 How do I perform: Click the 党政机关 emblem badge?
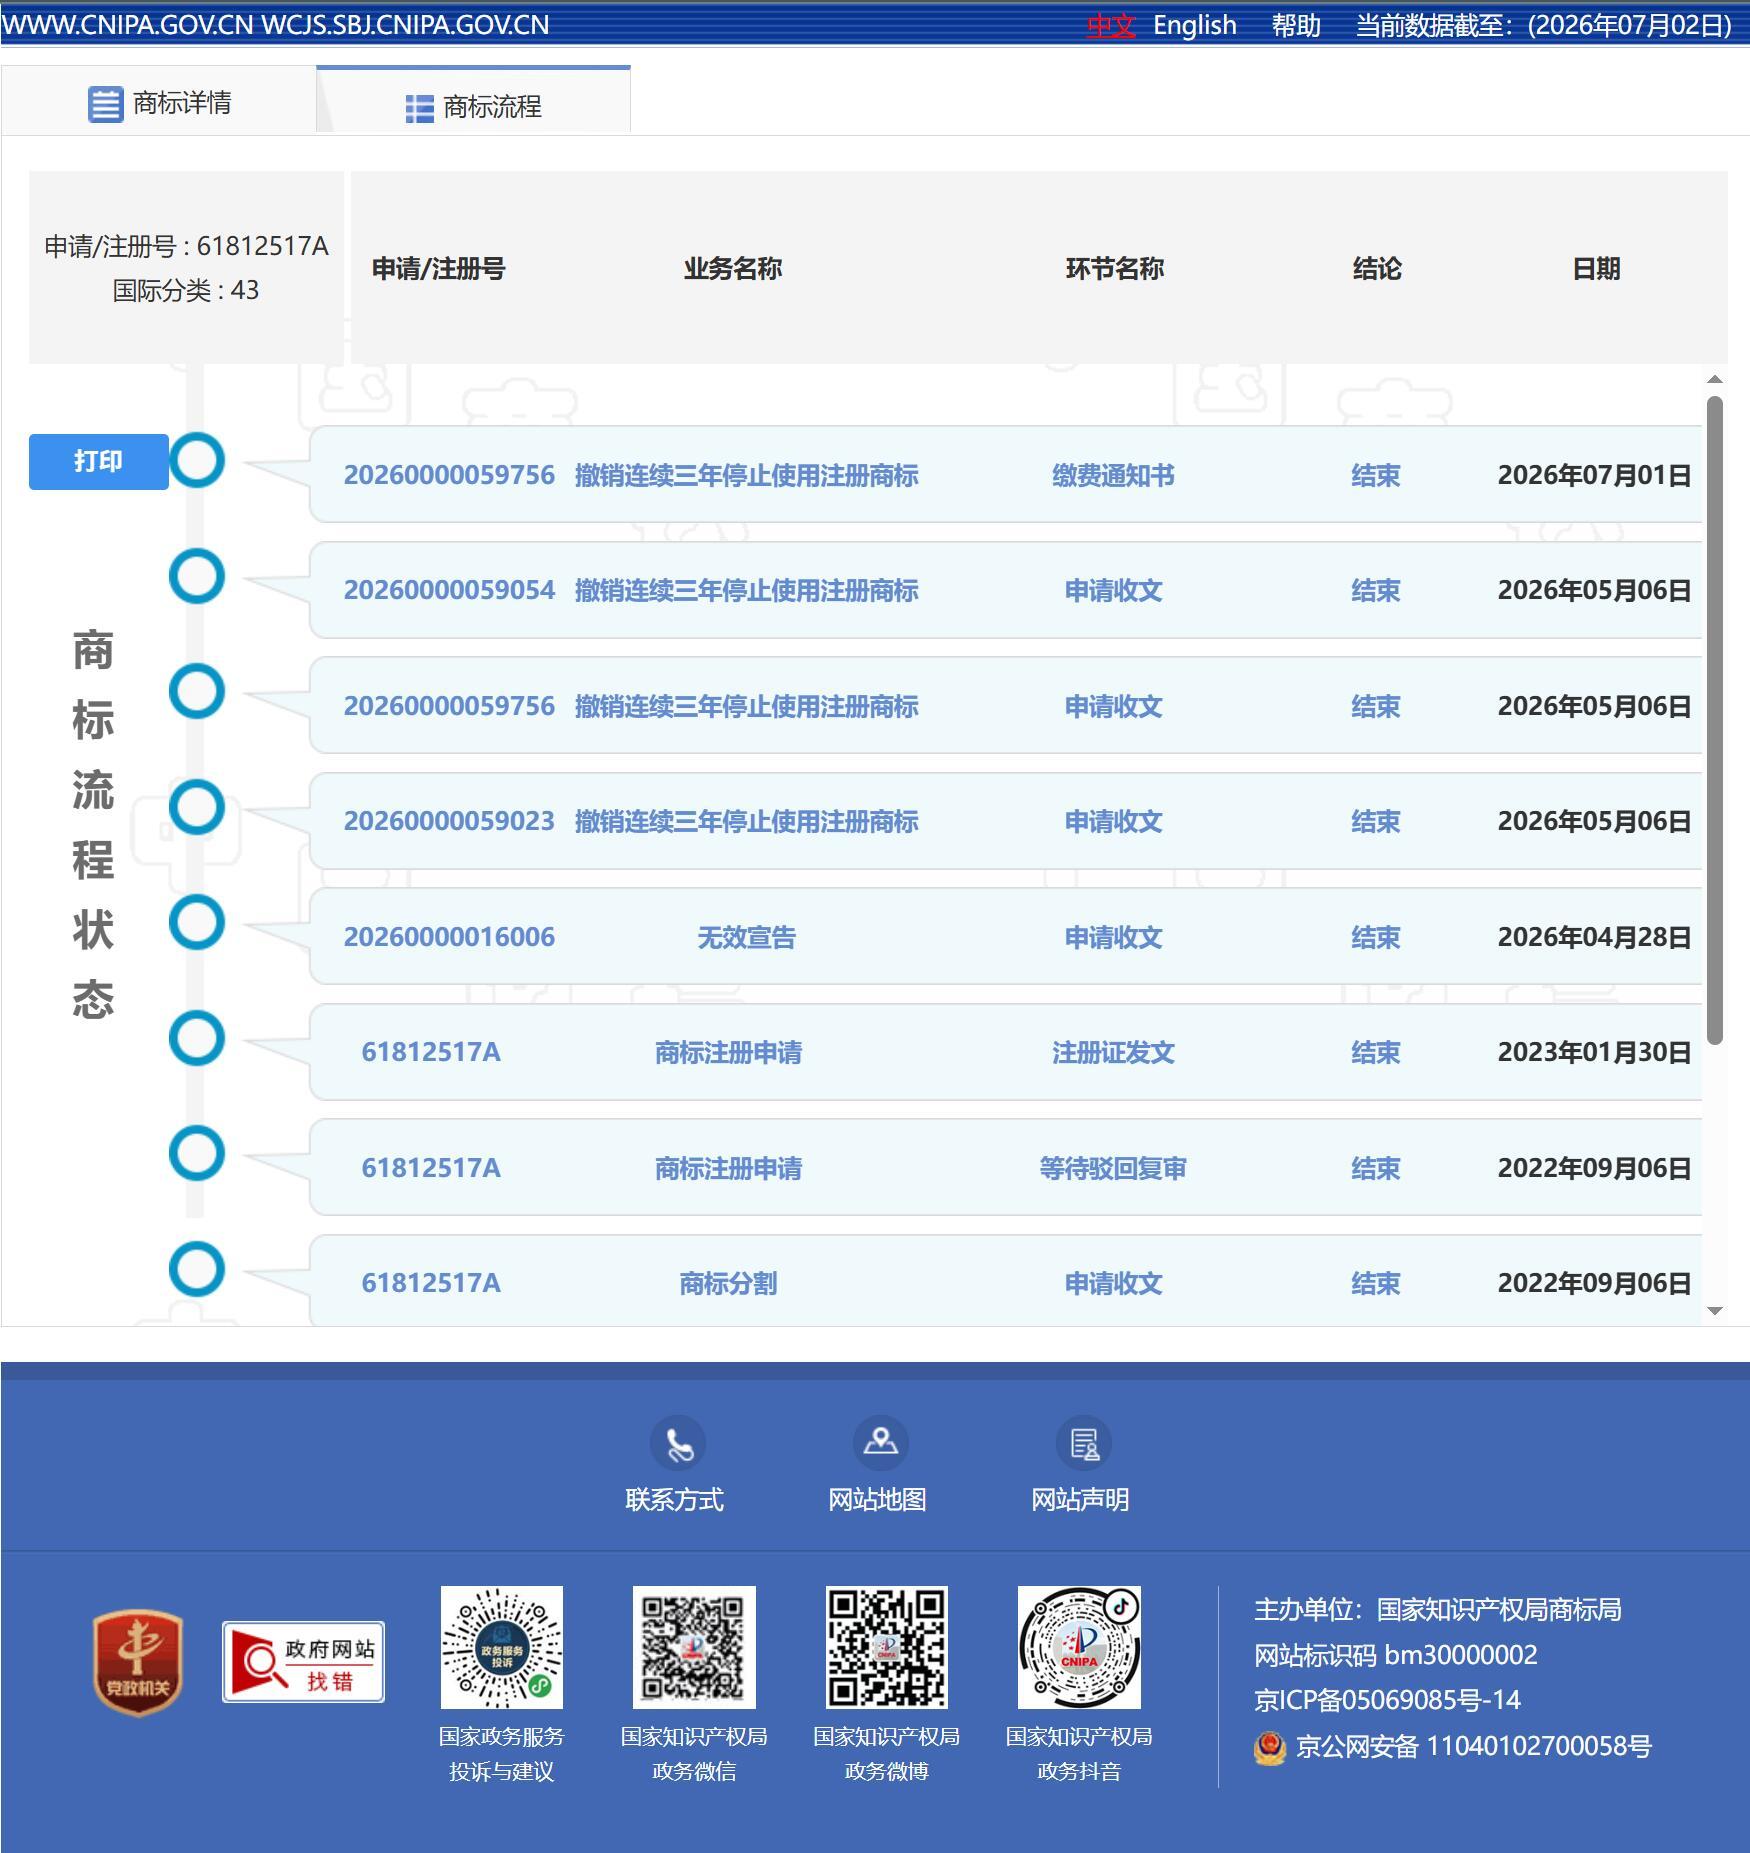(138, 1662)
